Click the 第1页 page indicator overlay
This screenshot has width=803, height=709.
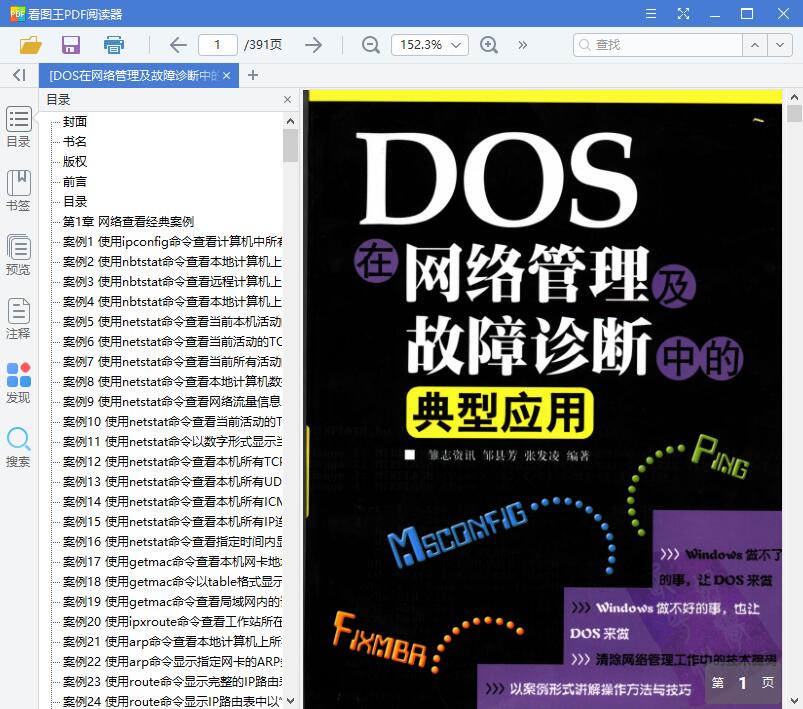click(743, 683)
